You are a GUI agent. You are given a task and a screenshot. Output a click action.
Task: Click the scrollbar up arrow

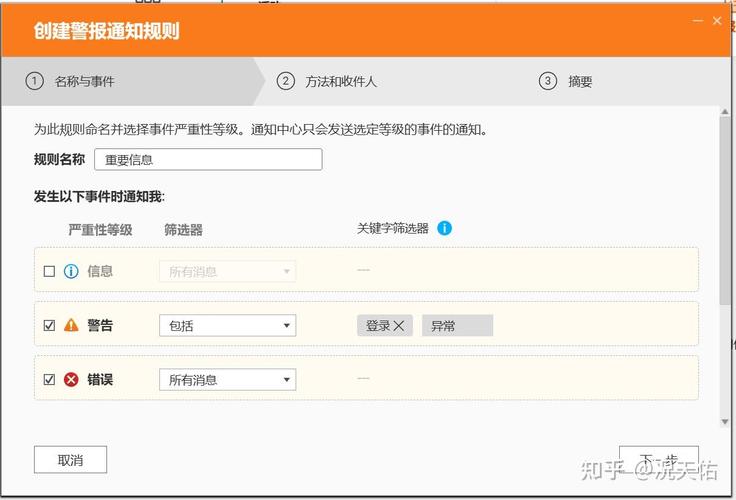point(725,112)
